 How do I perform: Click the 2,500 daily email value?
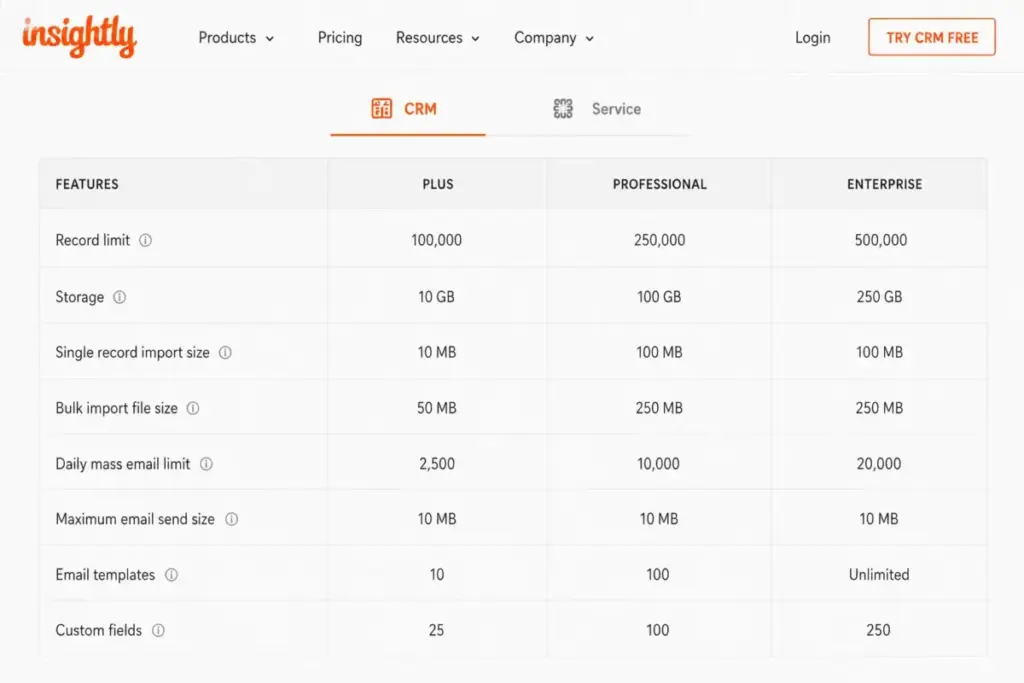(437, 464)
